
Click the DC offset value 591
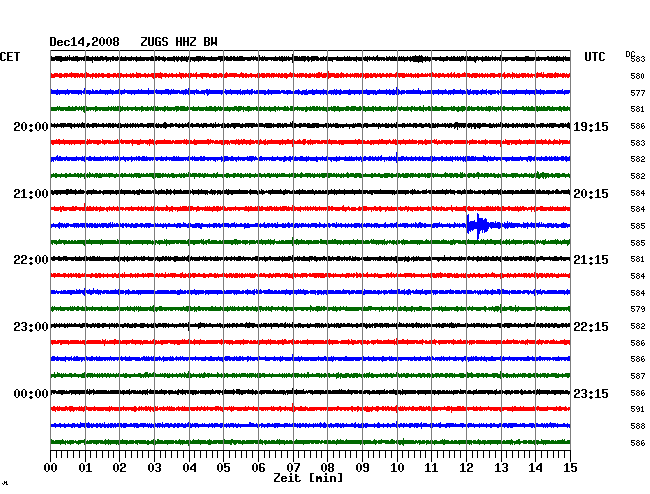point(638,409)
